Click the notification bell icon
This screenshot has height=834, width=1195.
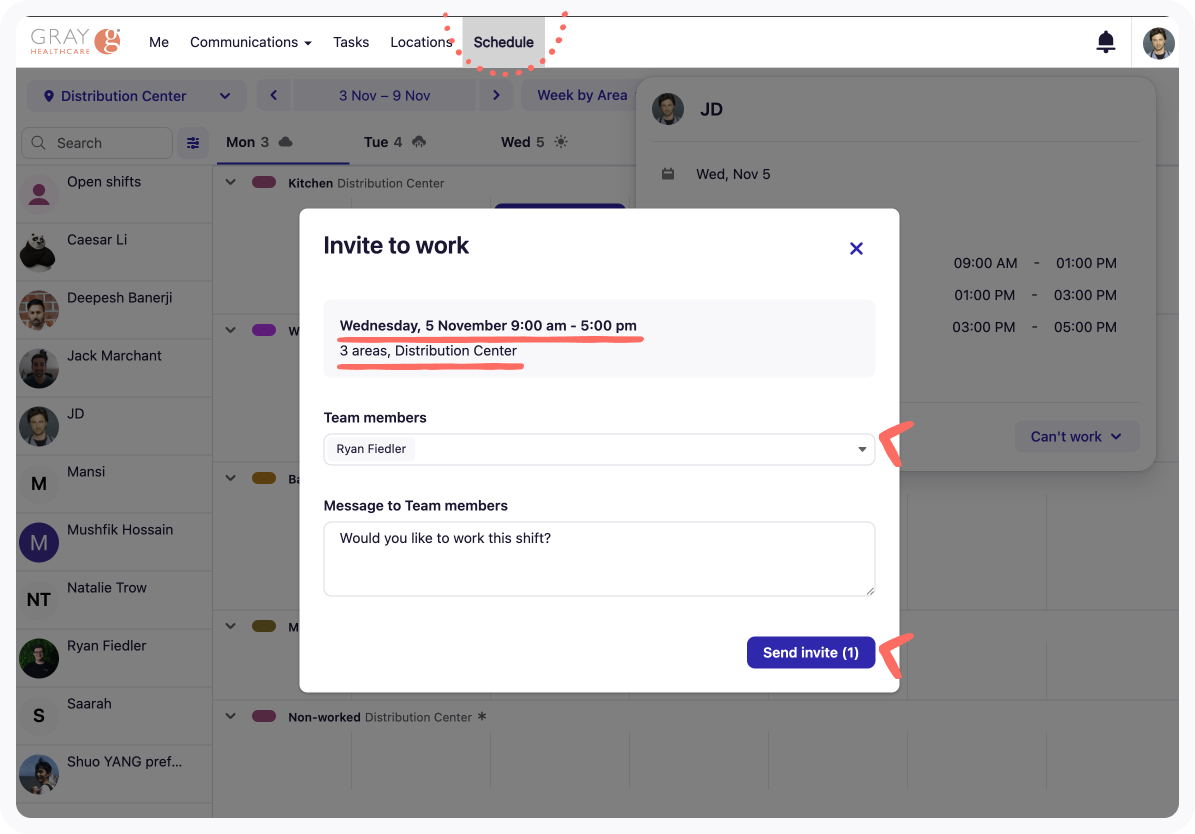[x=1105, y=42]
